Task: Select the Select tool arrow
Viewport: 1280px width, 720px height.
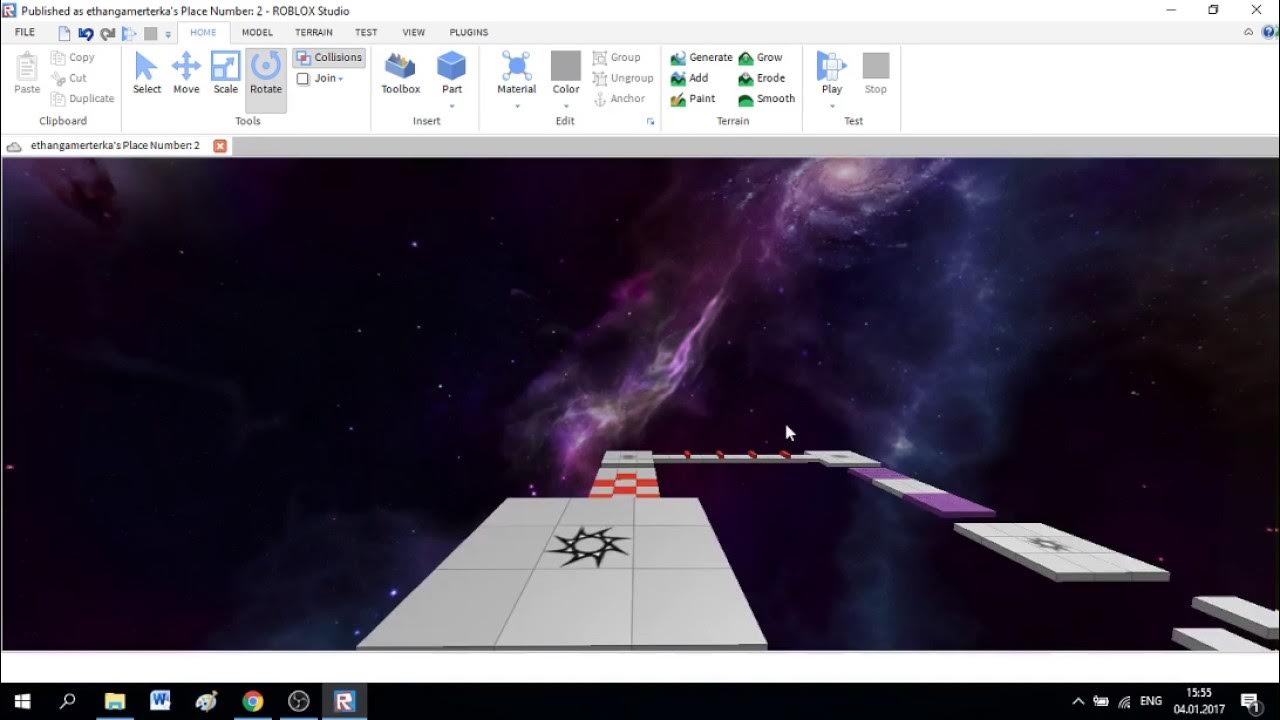Action: (x=146, y=73)
